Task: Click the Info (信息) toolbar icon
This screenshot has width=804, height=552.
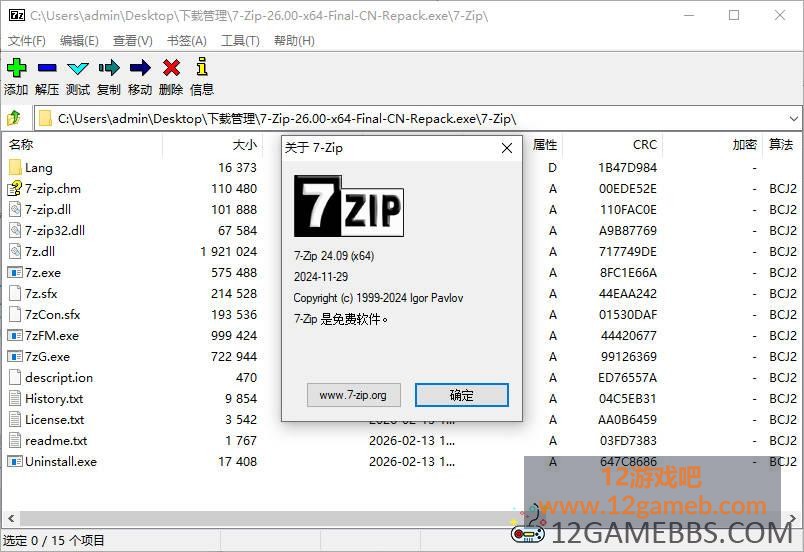Action: click(202, 67)
